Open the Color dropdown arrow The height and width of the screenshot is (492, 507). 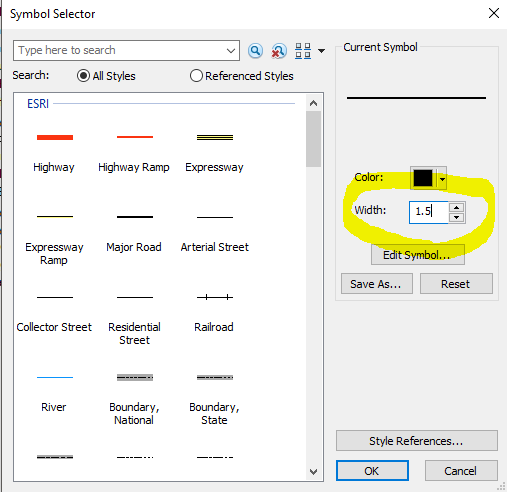pos(442,178)
